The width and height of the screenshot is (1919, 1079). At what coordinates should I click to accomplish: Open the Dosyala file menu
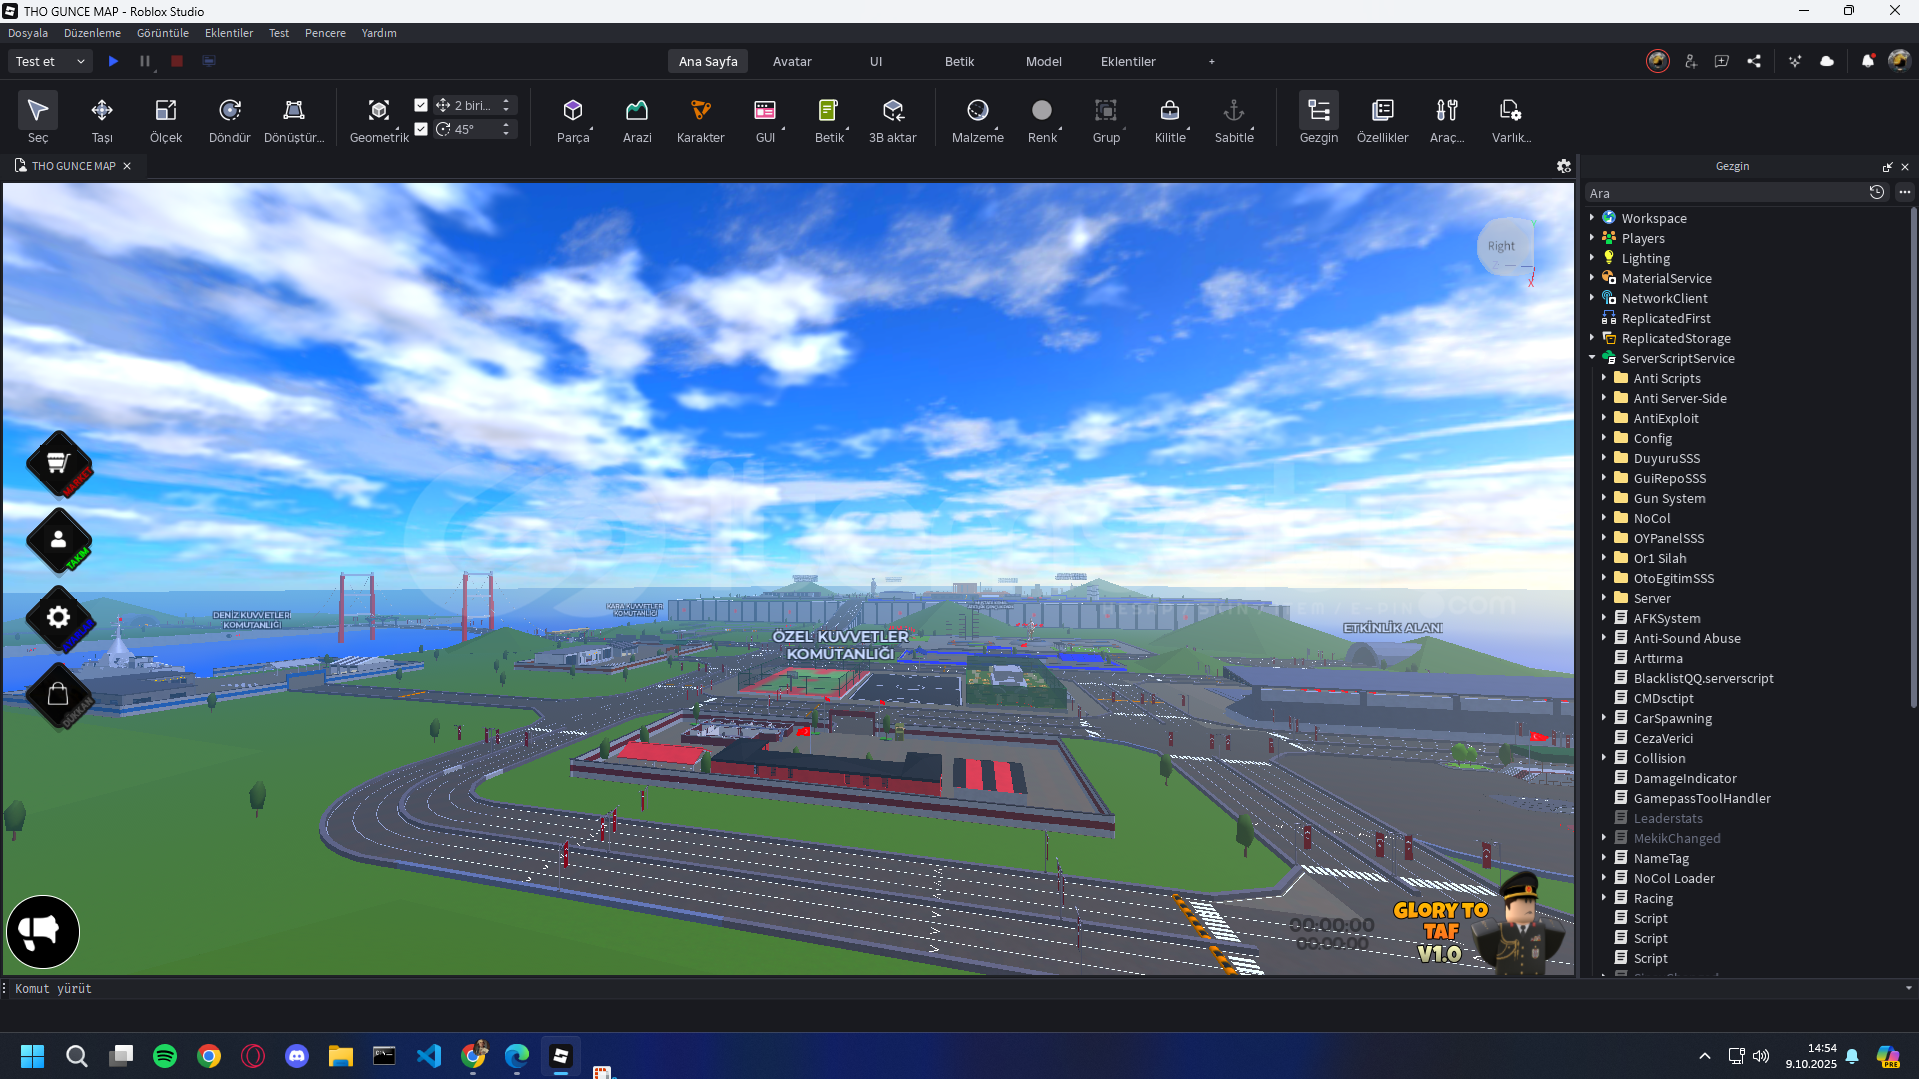click(28, 33)
